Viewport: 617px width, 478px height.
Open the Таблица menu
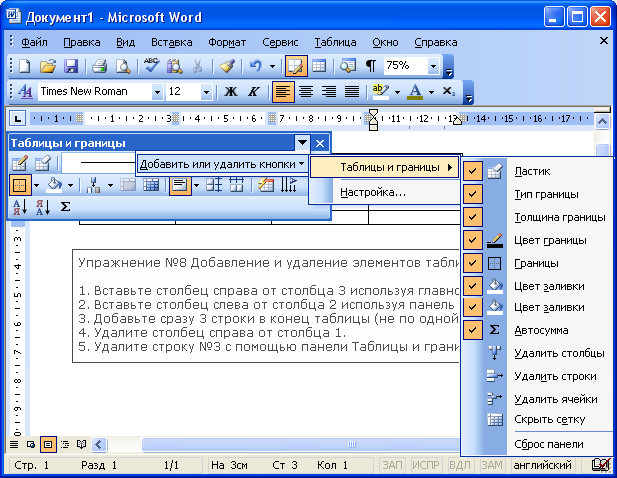tap(335, 42)
